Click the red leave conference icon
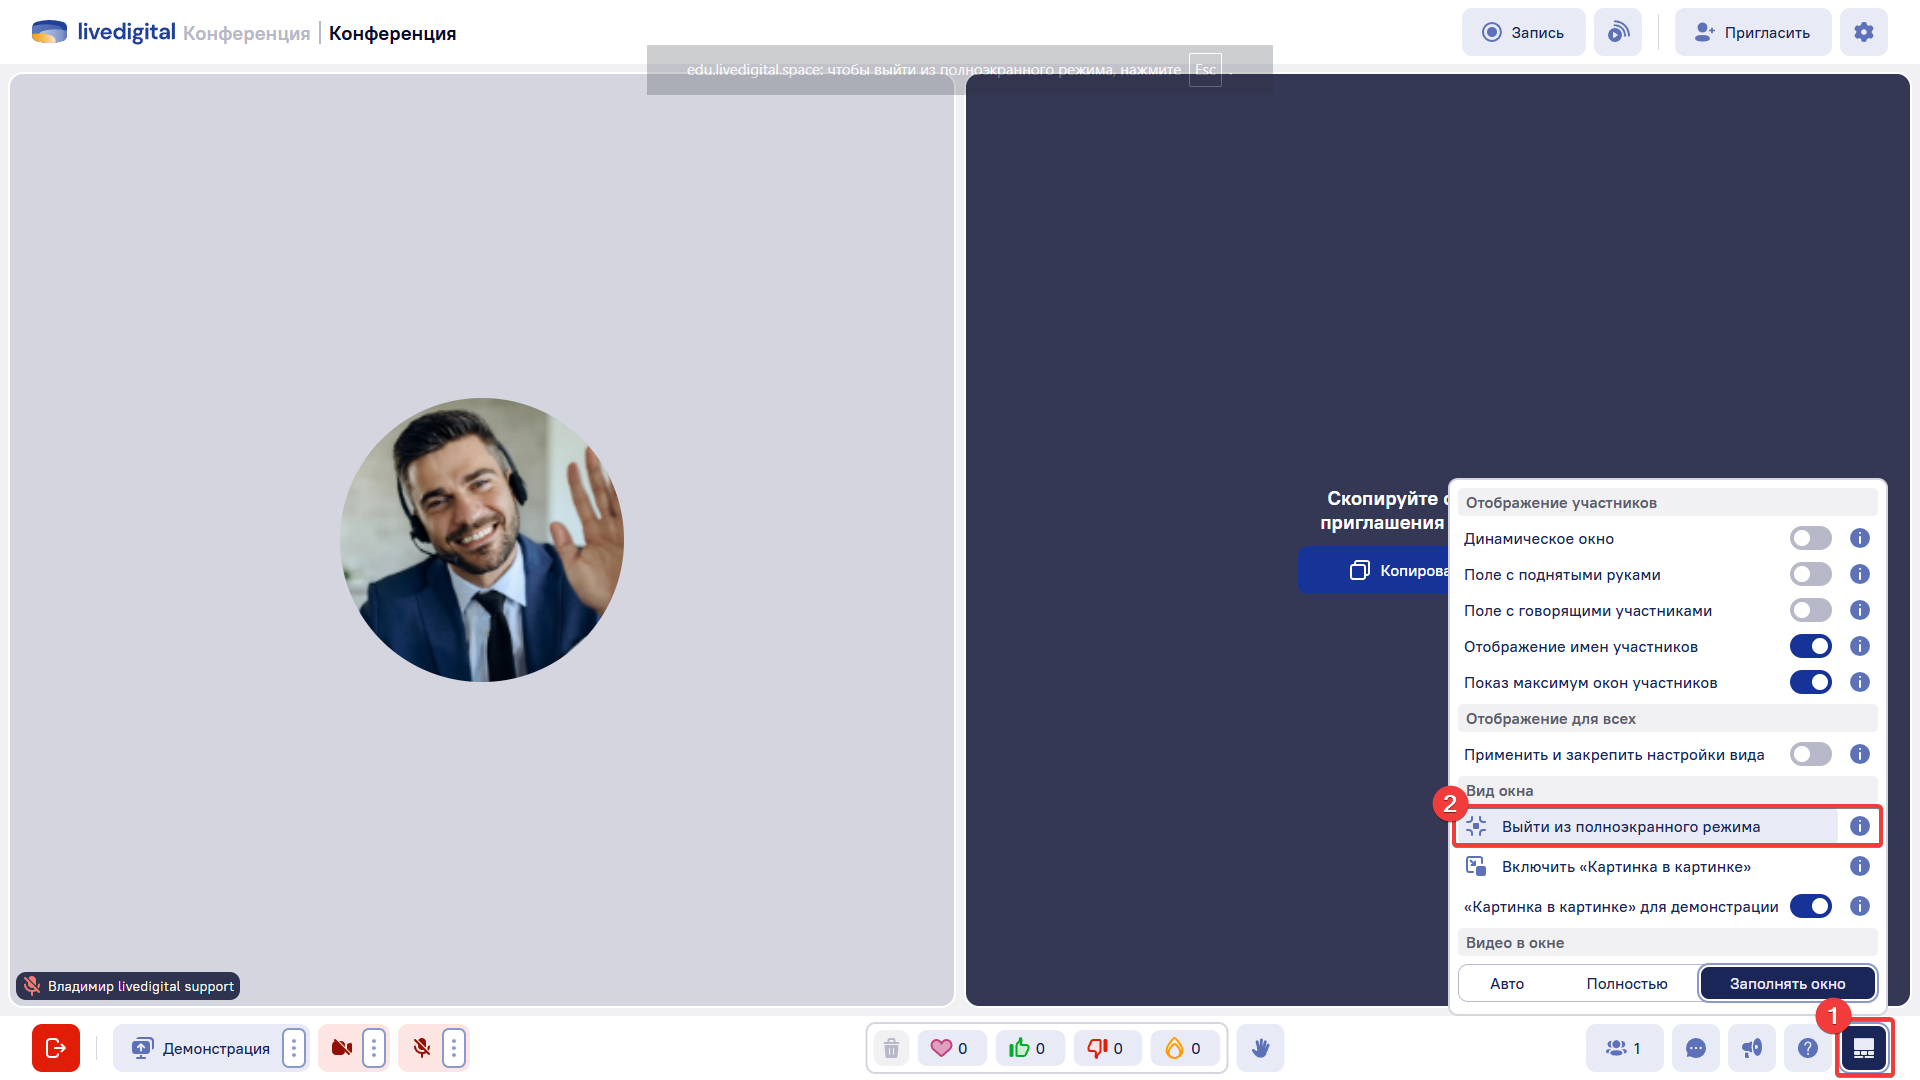 tap(56, 1048)
